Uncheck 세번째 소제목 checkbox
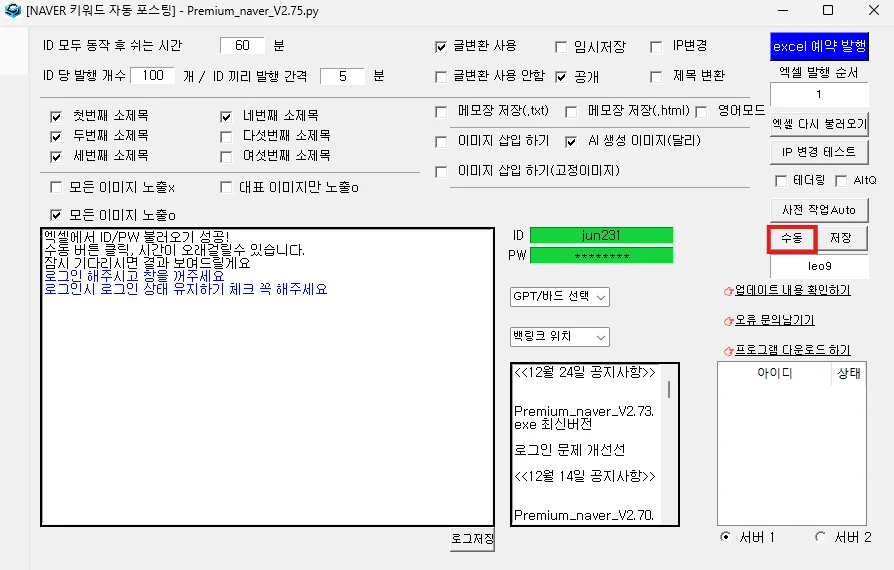Viewport: 894px width, 570px height. coord(56,157)
